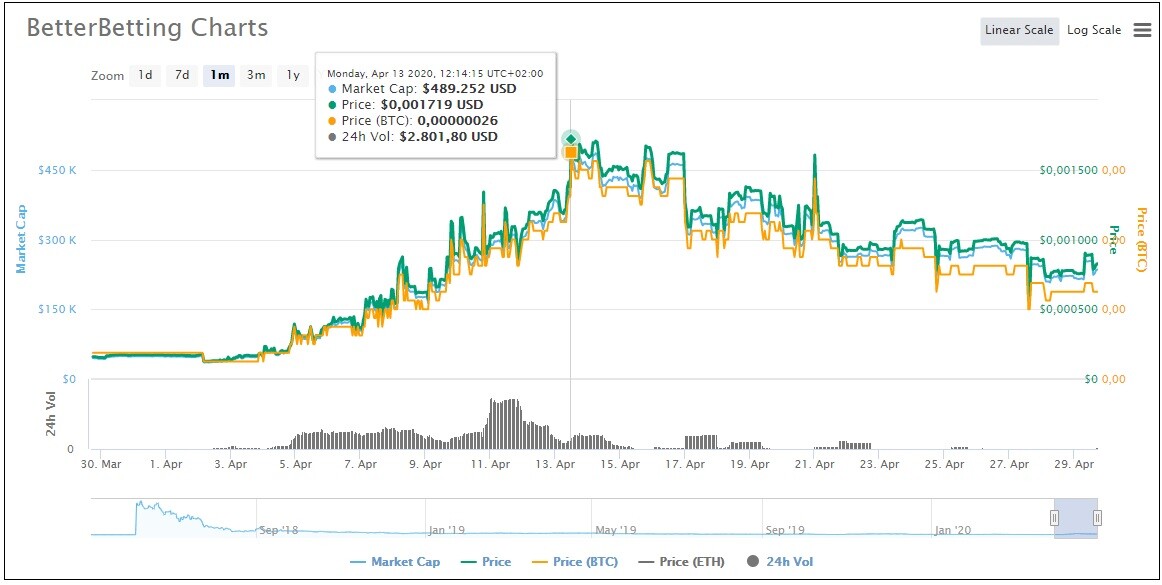The image size is (1162, 585).
Task: Toggle the green Price series in legend
Action: click(x=485, y=562)
